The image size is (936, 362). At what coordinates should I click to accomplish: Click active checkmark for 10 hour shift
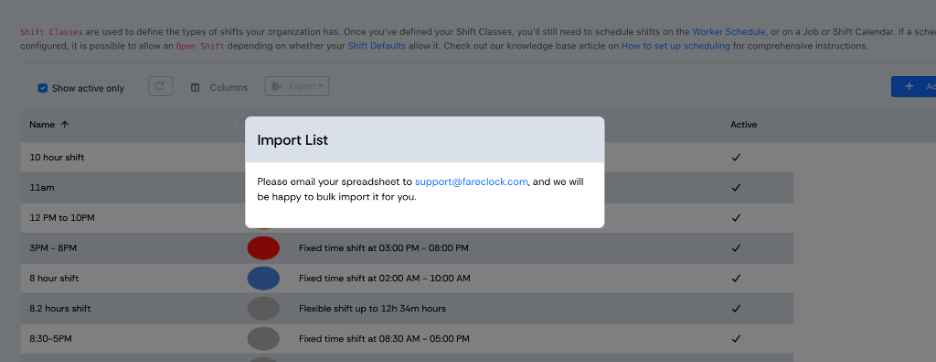tap(736, 157)
